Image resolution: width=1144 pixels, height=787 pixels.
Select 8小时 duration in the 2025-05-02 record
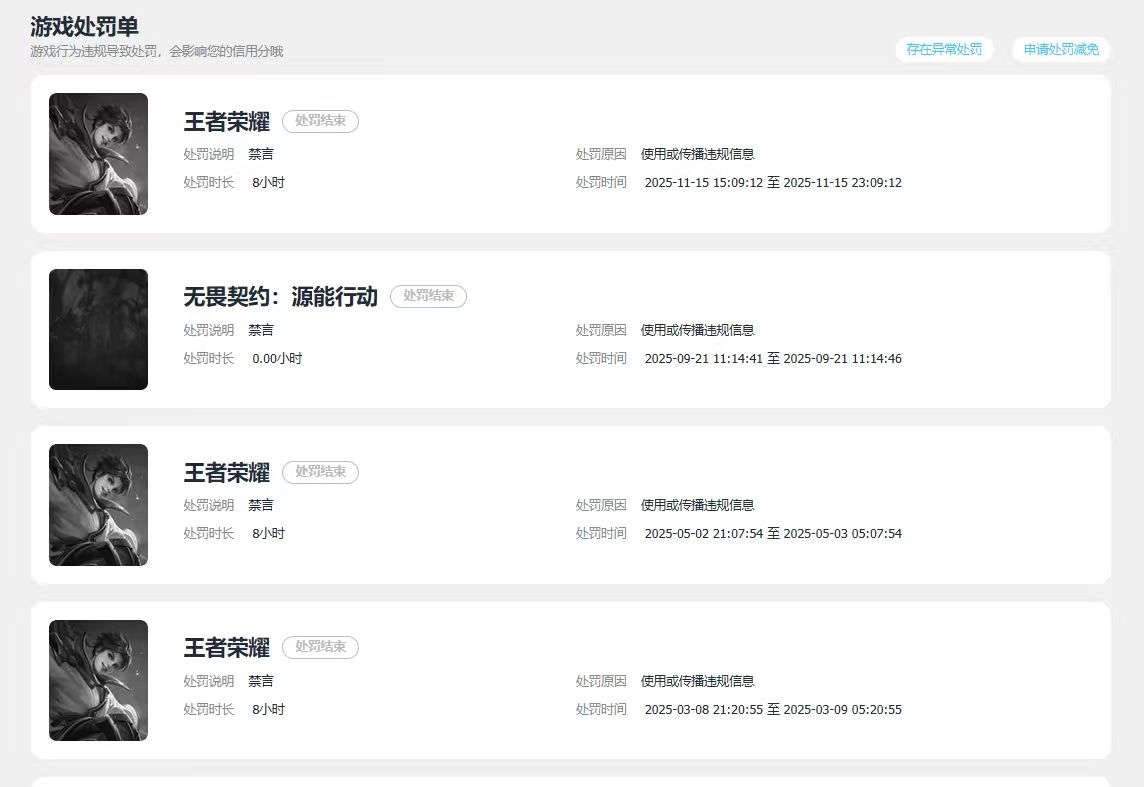pos(268,533)
